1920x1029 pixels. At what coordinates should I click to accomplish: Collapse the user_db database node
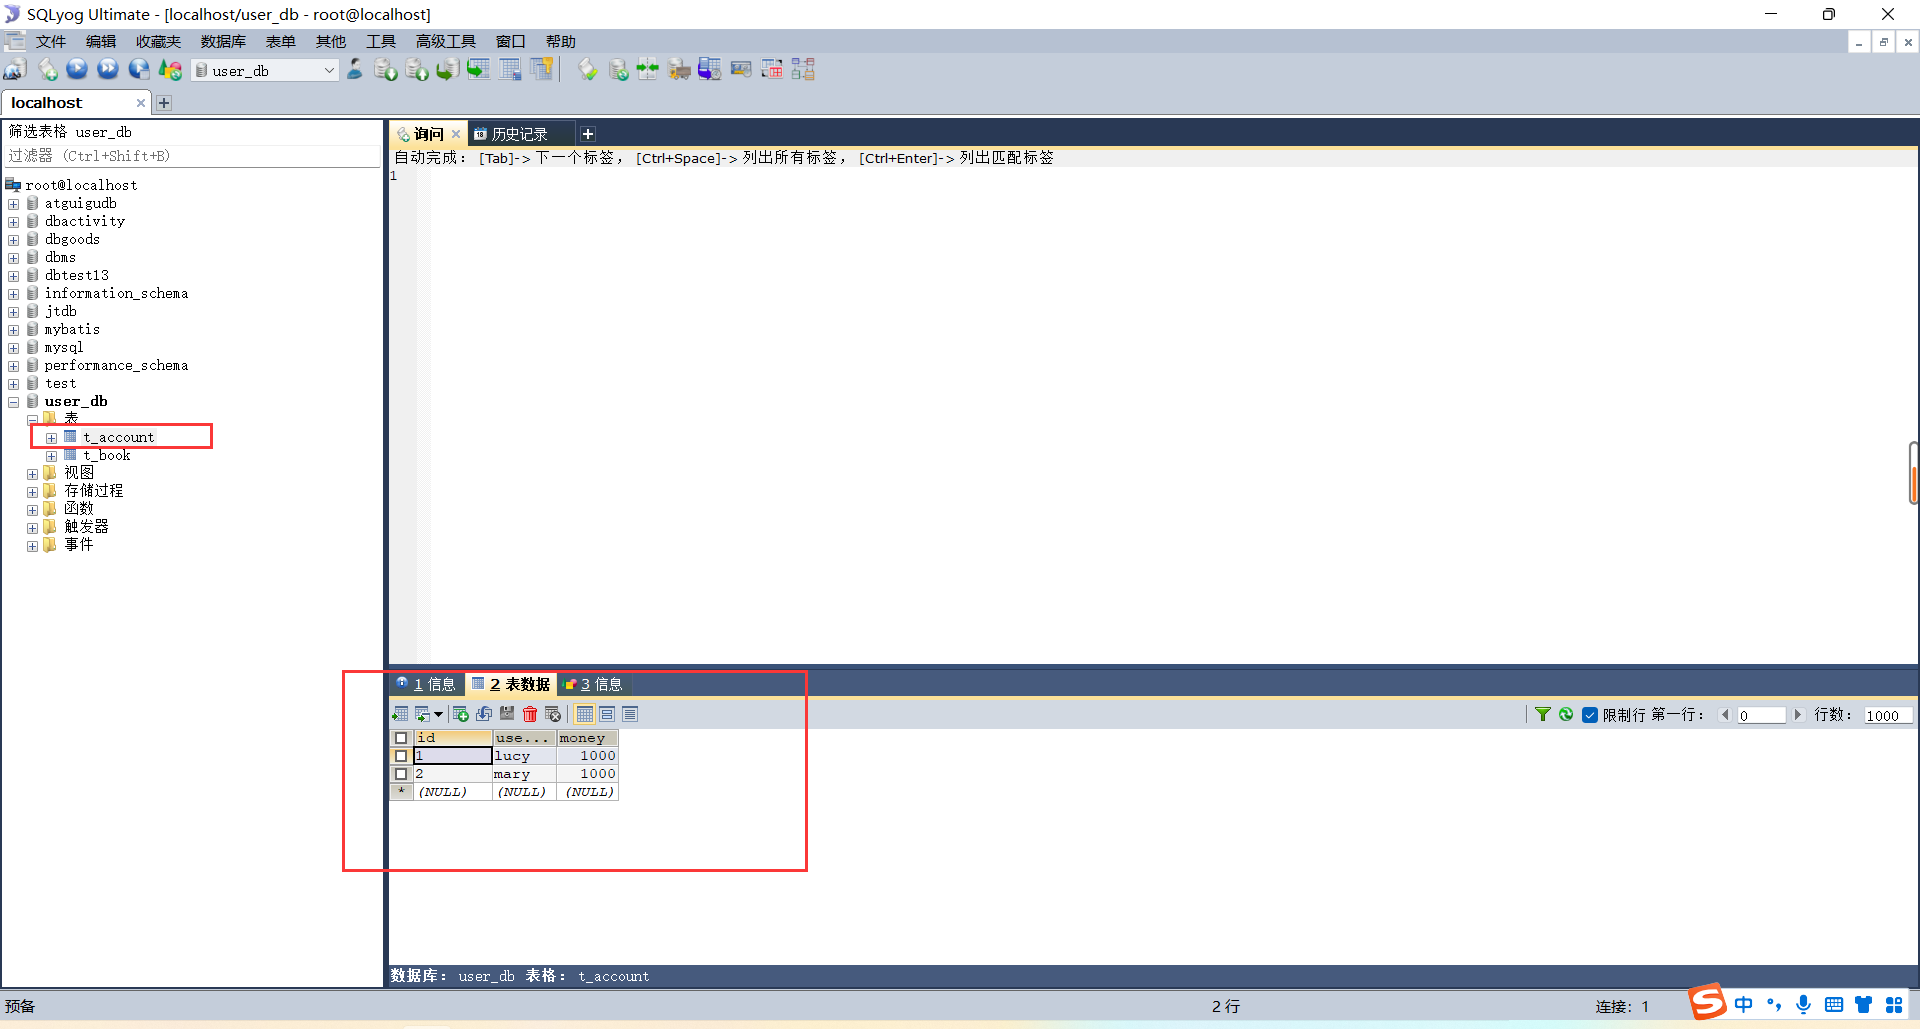point(14,402)
